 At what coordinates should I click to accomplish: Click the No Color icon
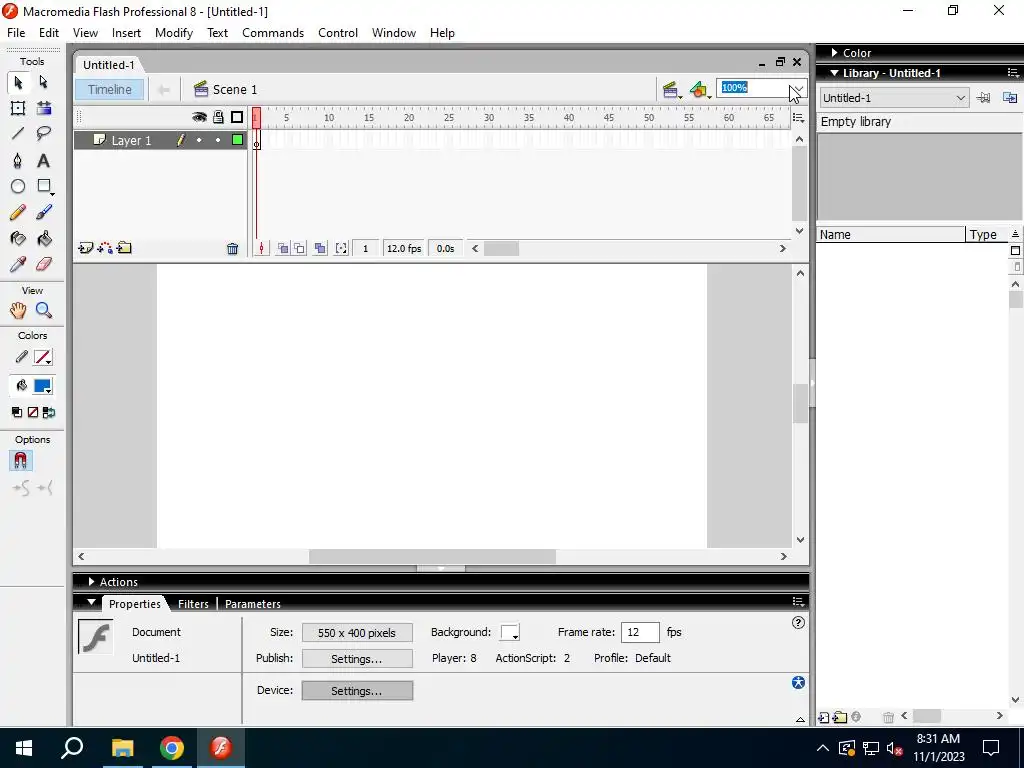point(33,412)
